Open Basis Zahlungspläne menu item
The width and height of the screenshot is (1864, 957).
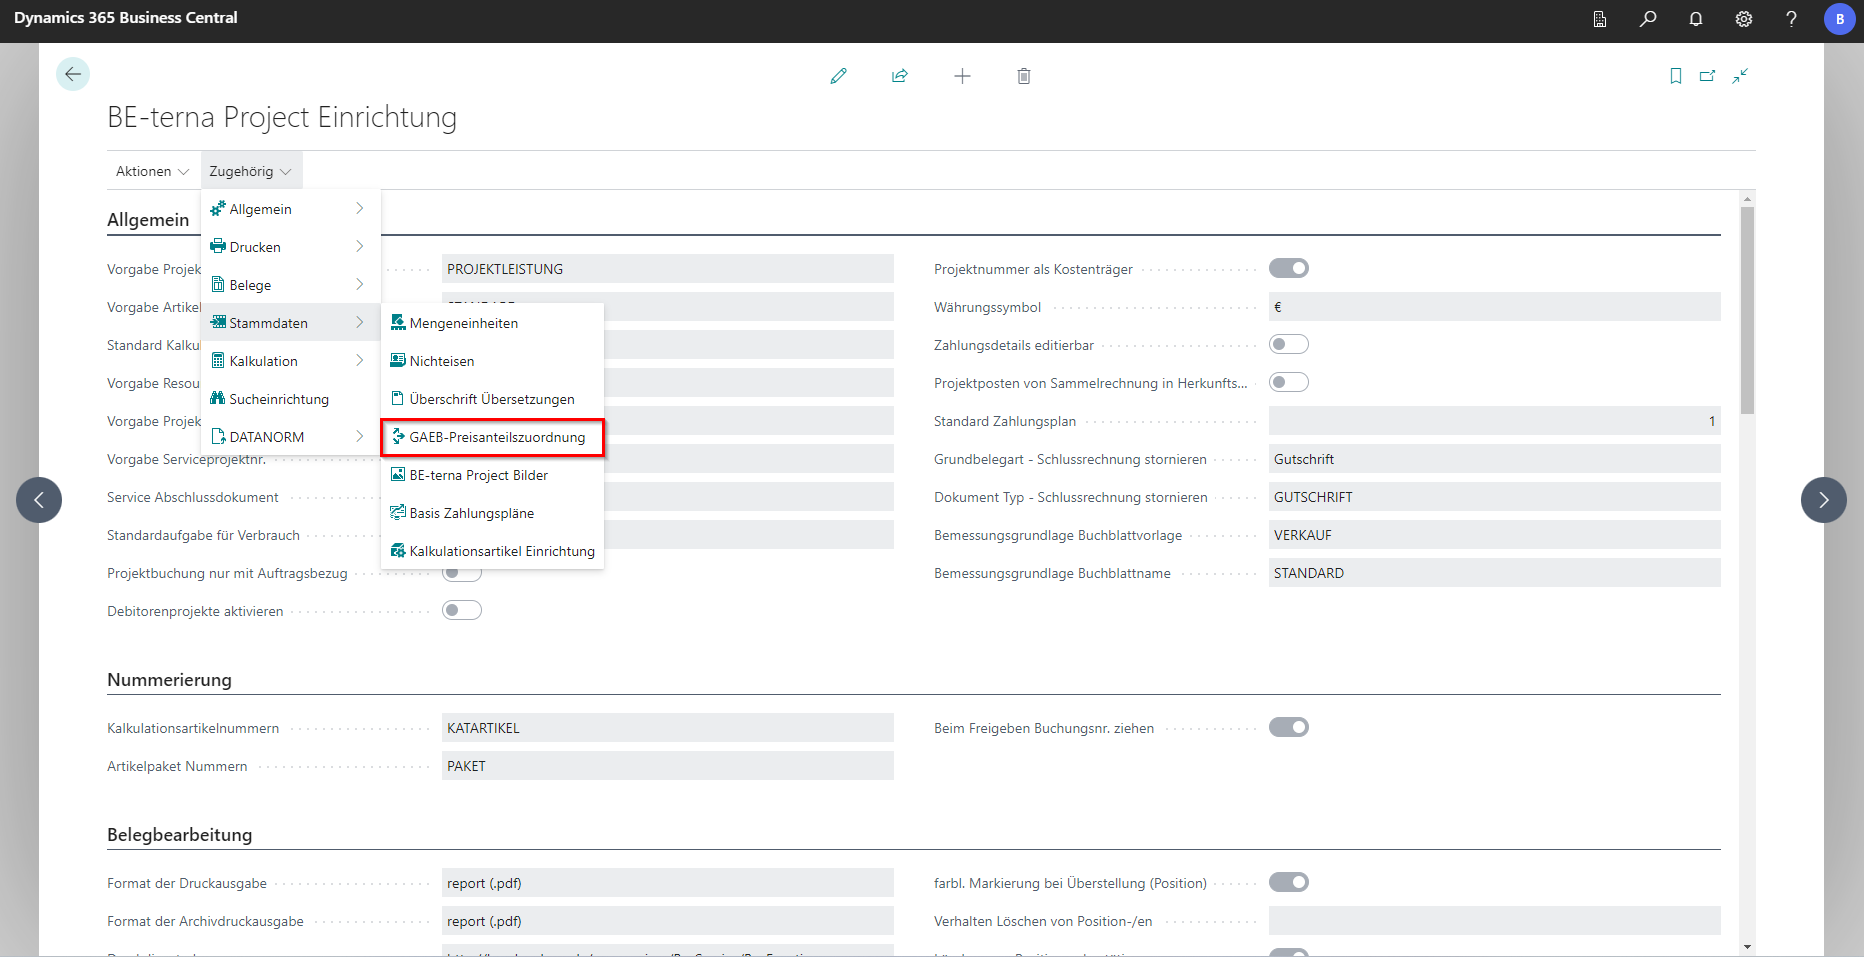471,513
